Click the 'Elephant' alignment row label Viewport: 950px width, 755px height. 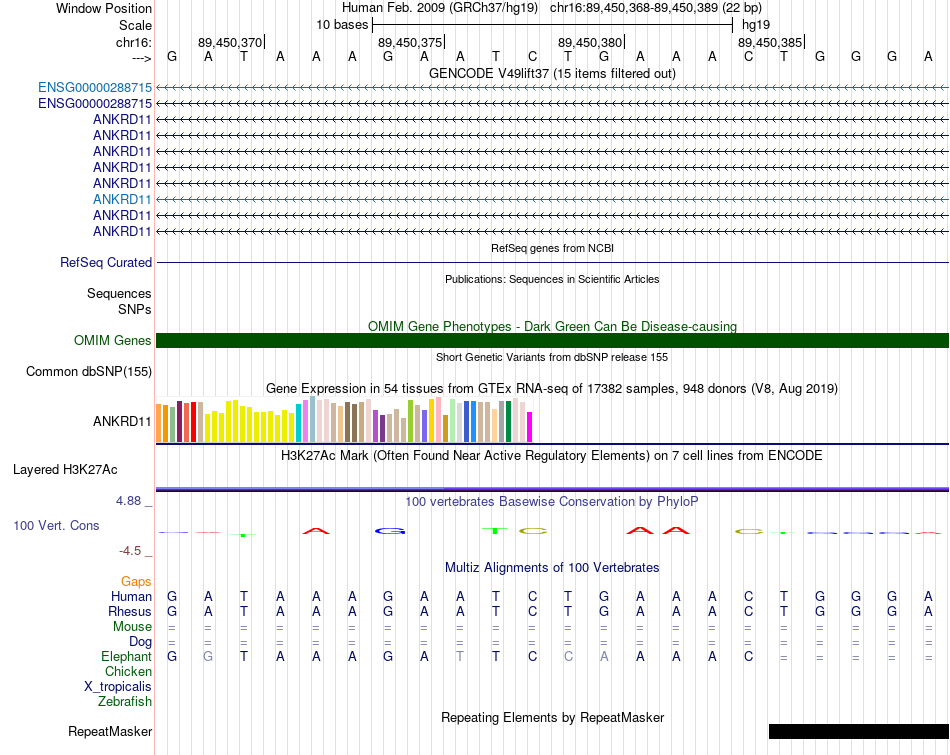click(x=126, y=656)
